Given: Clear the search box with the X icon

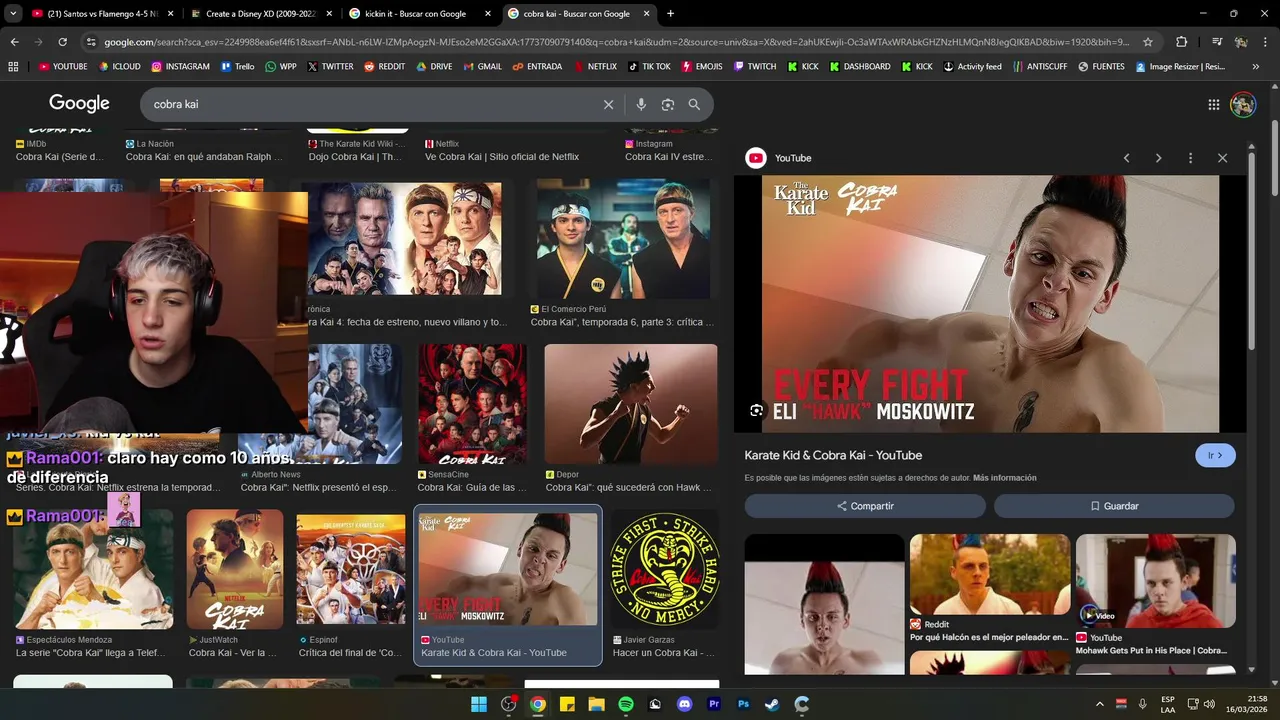Looking at the screenshot, I should (x=608, y=104).
